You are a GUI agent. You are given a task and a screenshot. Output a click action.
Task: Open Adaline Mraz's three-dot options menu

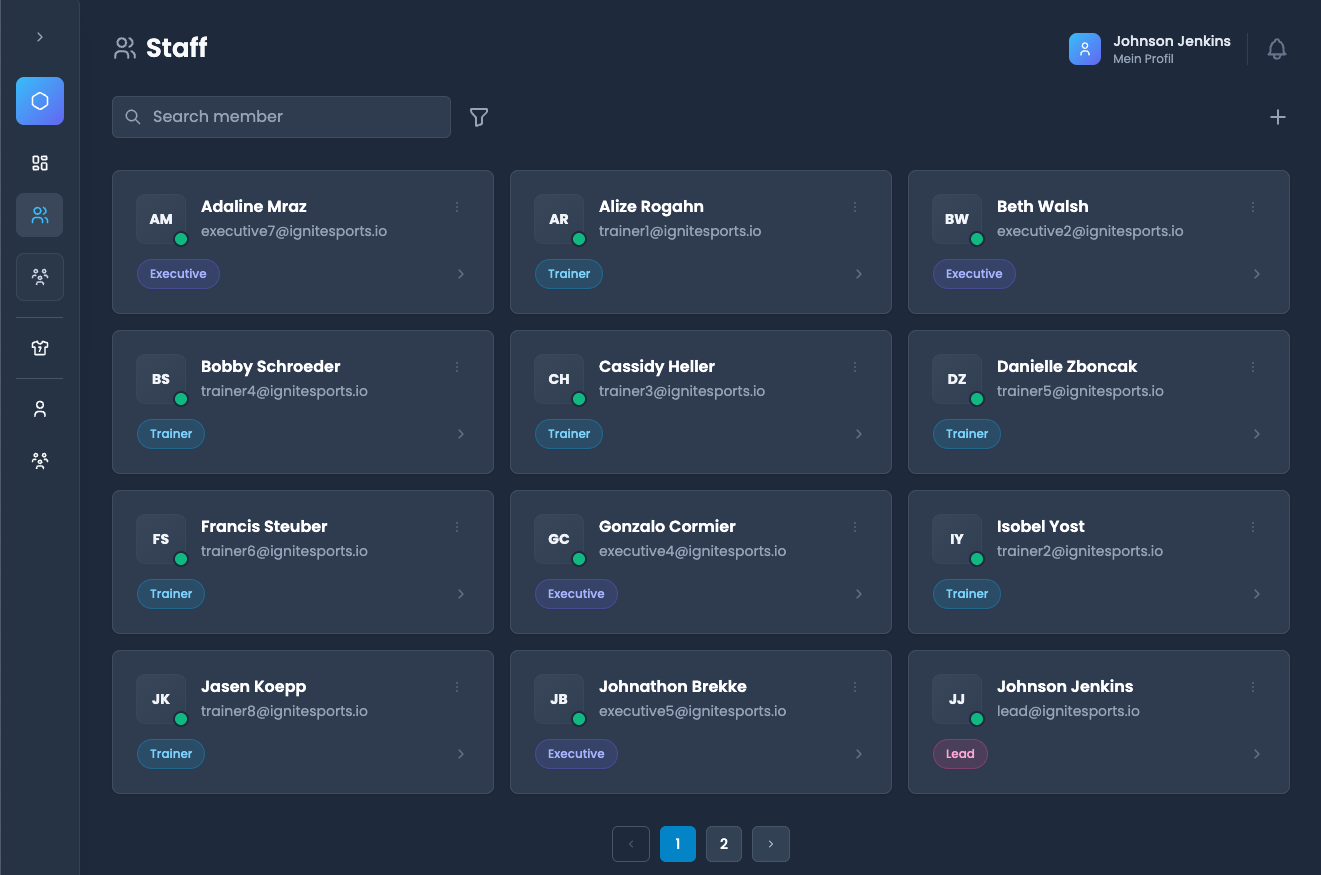tap(457, 207)
